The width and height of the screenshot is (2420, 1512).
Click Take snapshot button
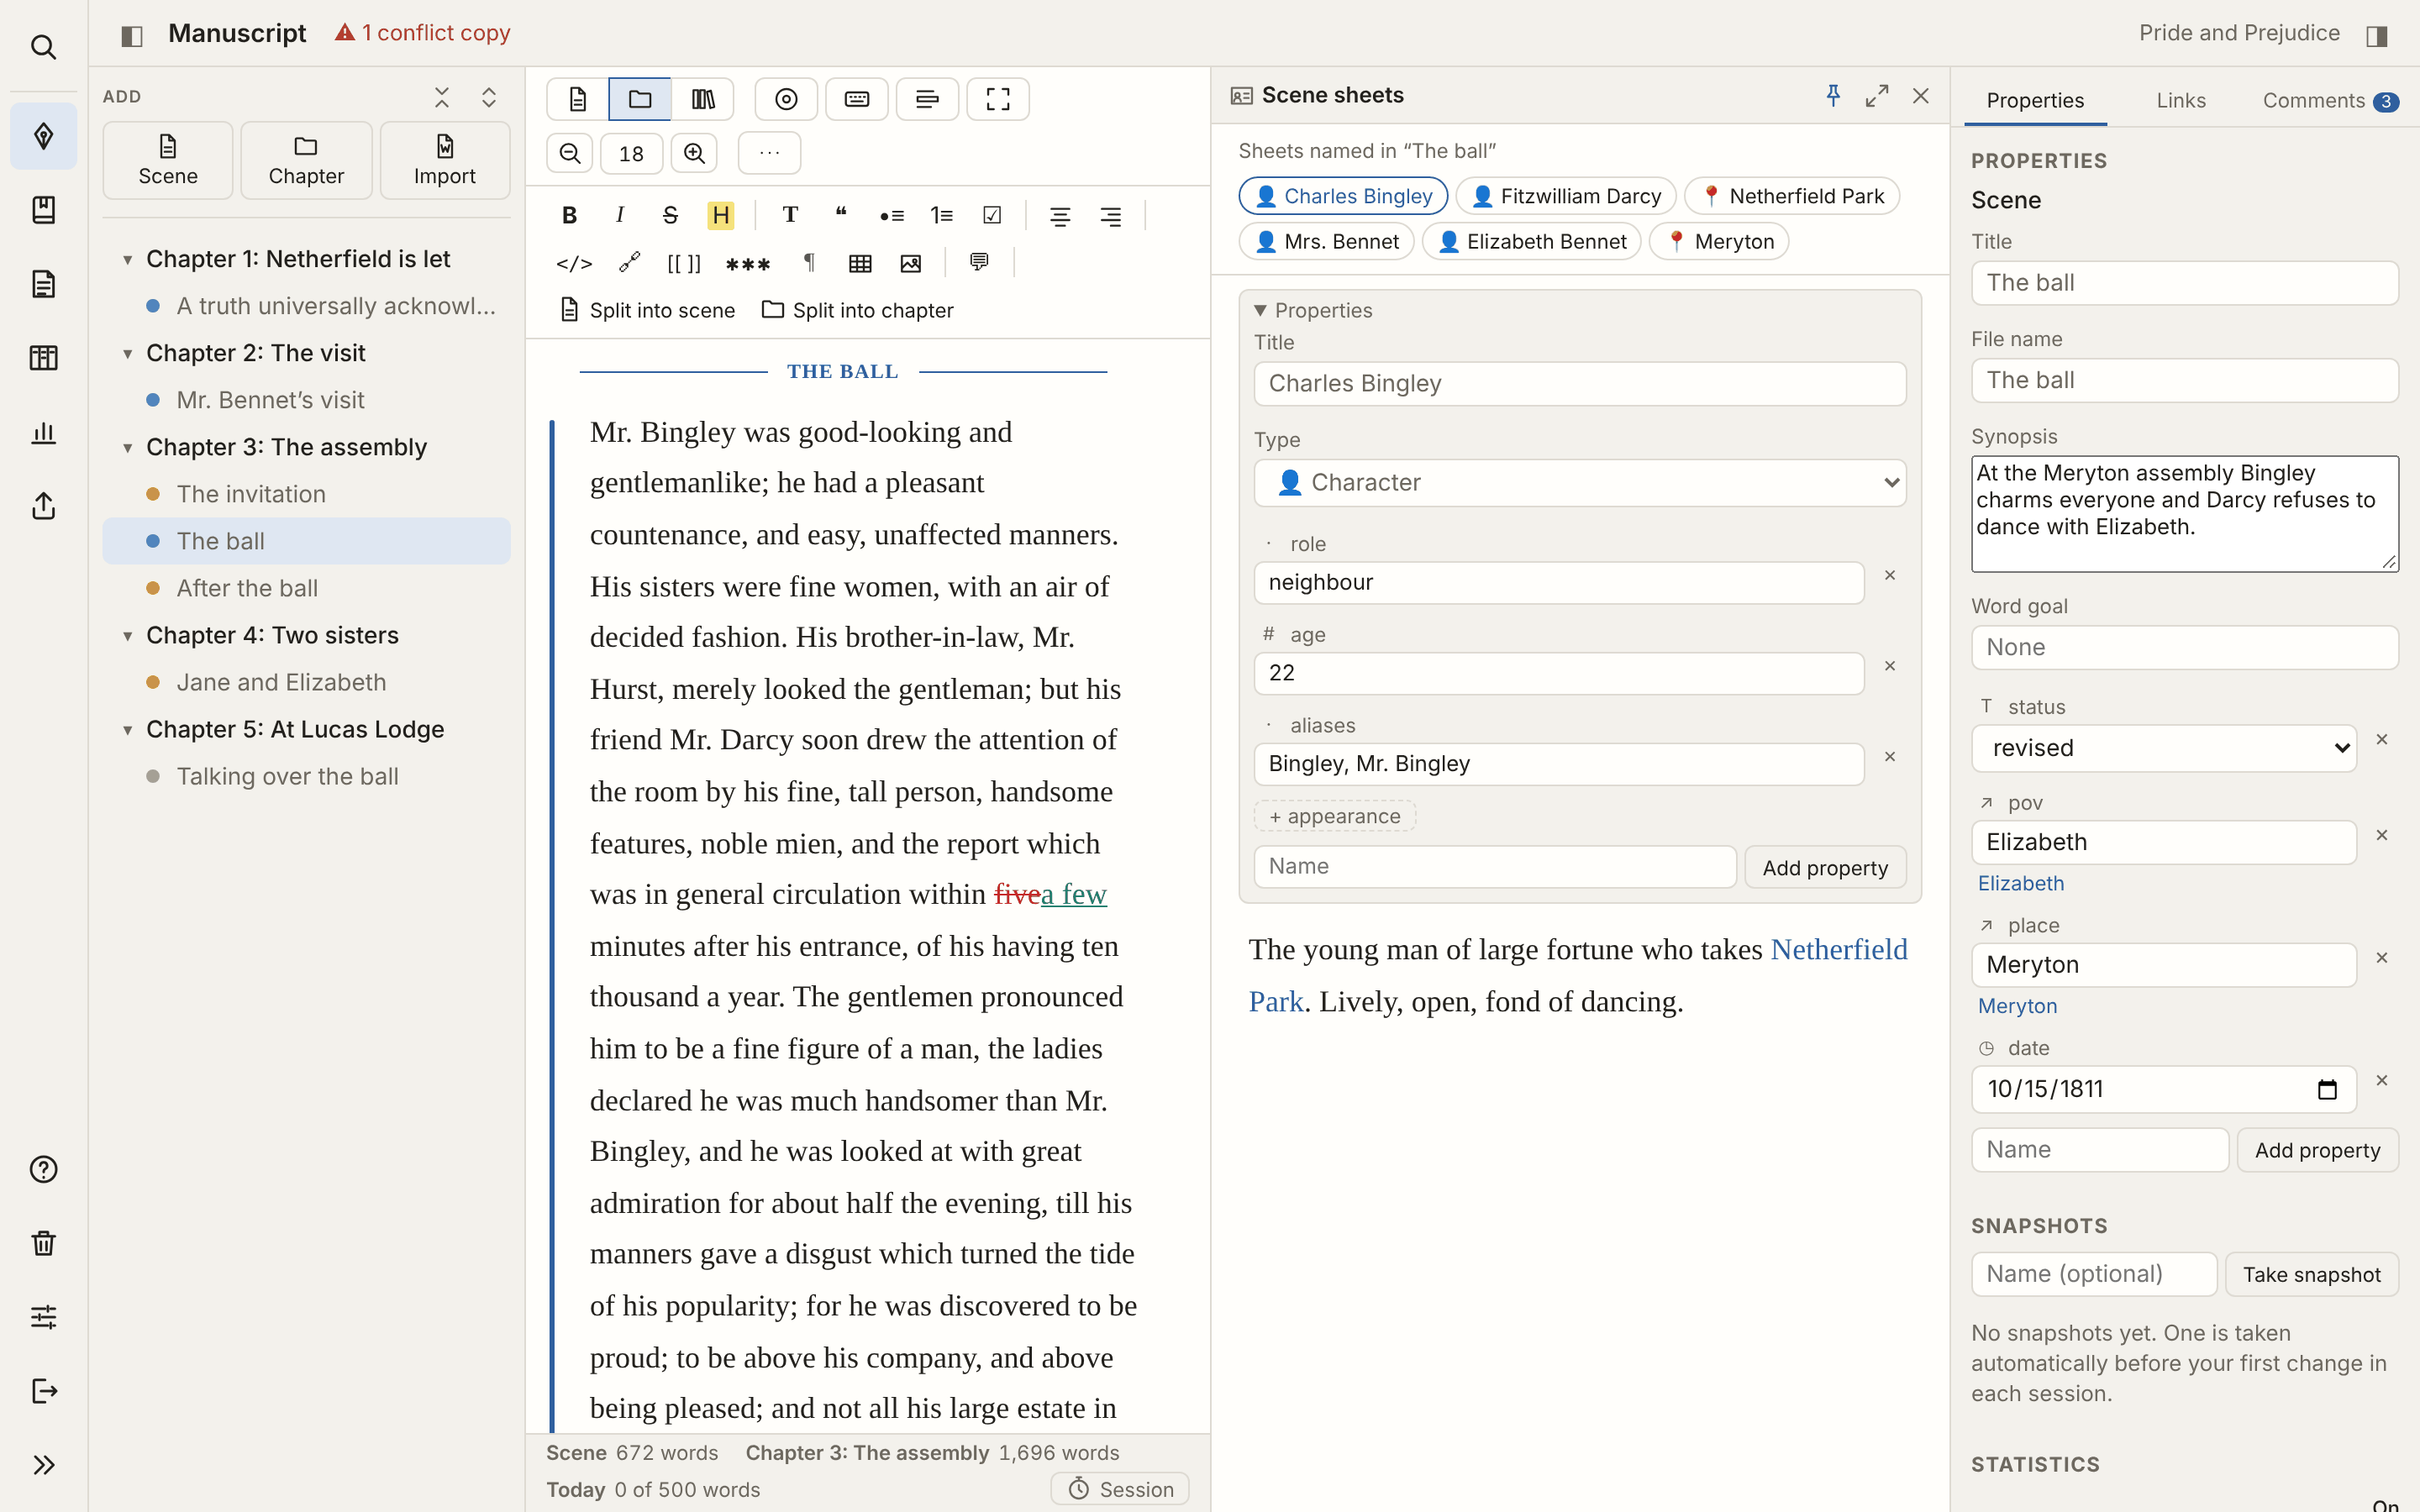click(2311, 1274)
